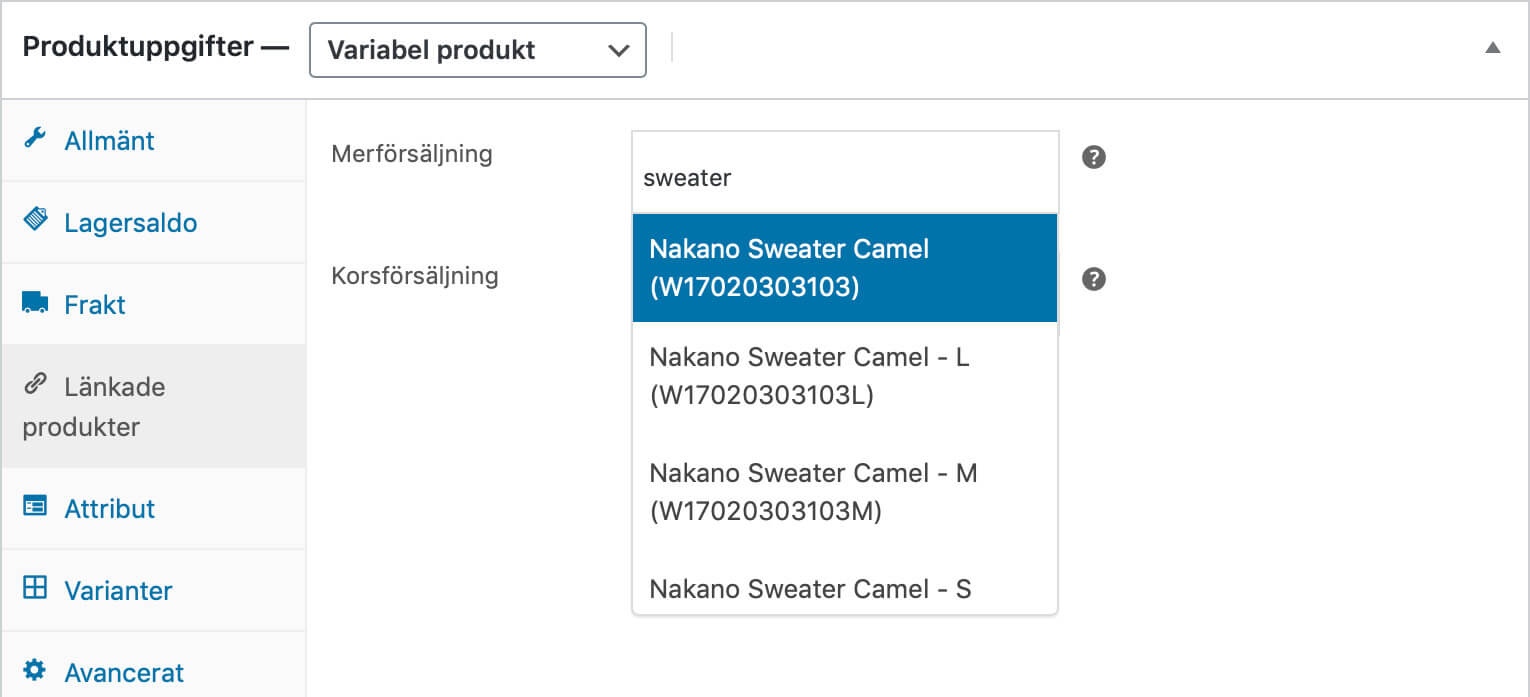Click the wrench icon beside Allmänt

[x=35, y=139]
